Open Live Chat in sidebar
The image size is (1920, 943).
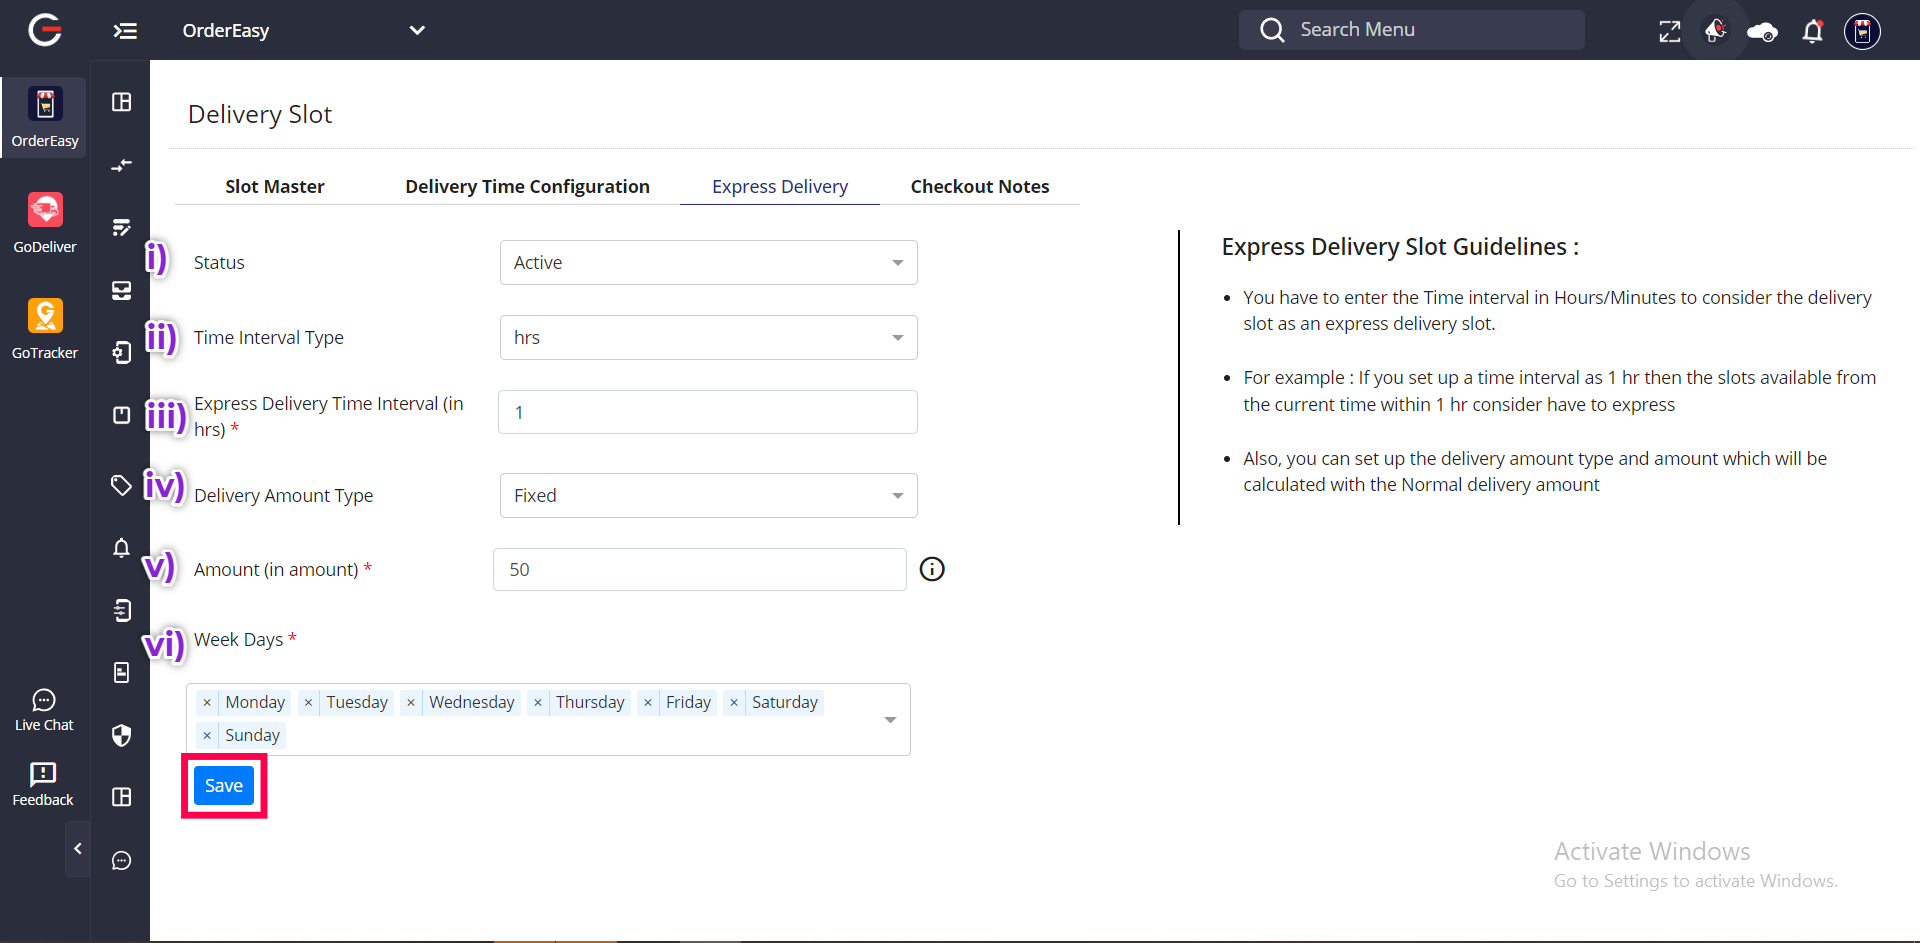pos(44,710)
